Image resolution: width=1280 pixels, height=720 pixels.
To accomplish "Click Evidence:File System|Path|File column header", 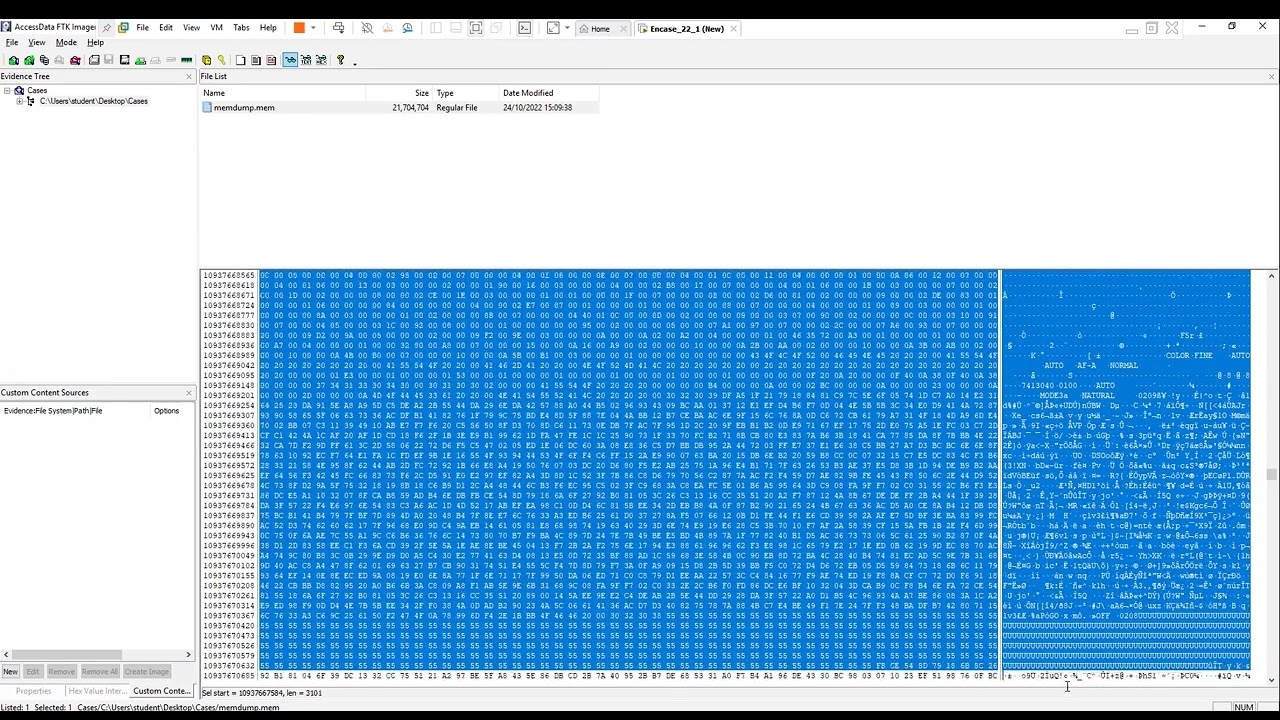I will [x=75, y=411].
